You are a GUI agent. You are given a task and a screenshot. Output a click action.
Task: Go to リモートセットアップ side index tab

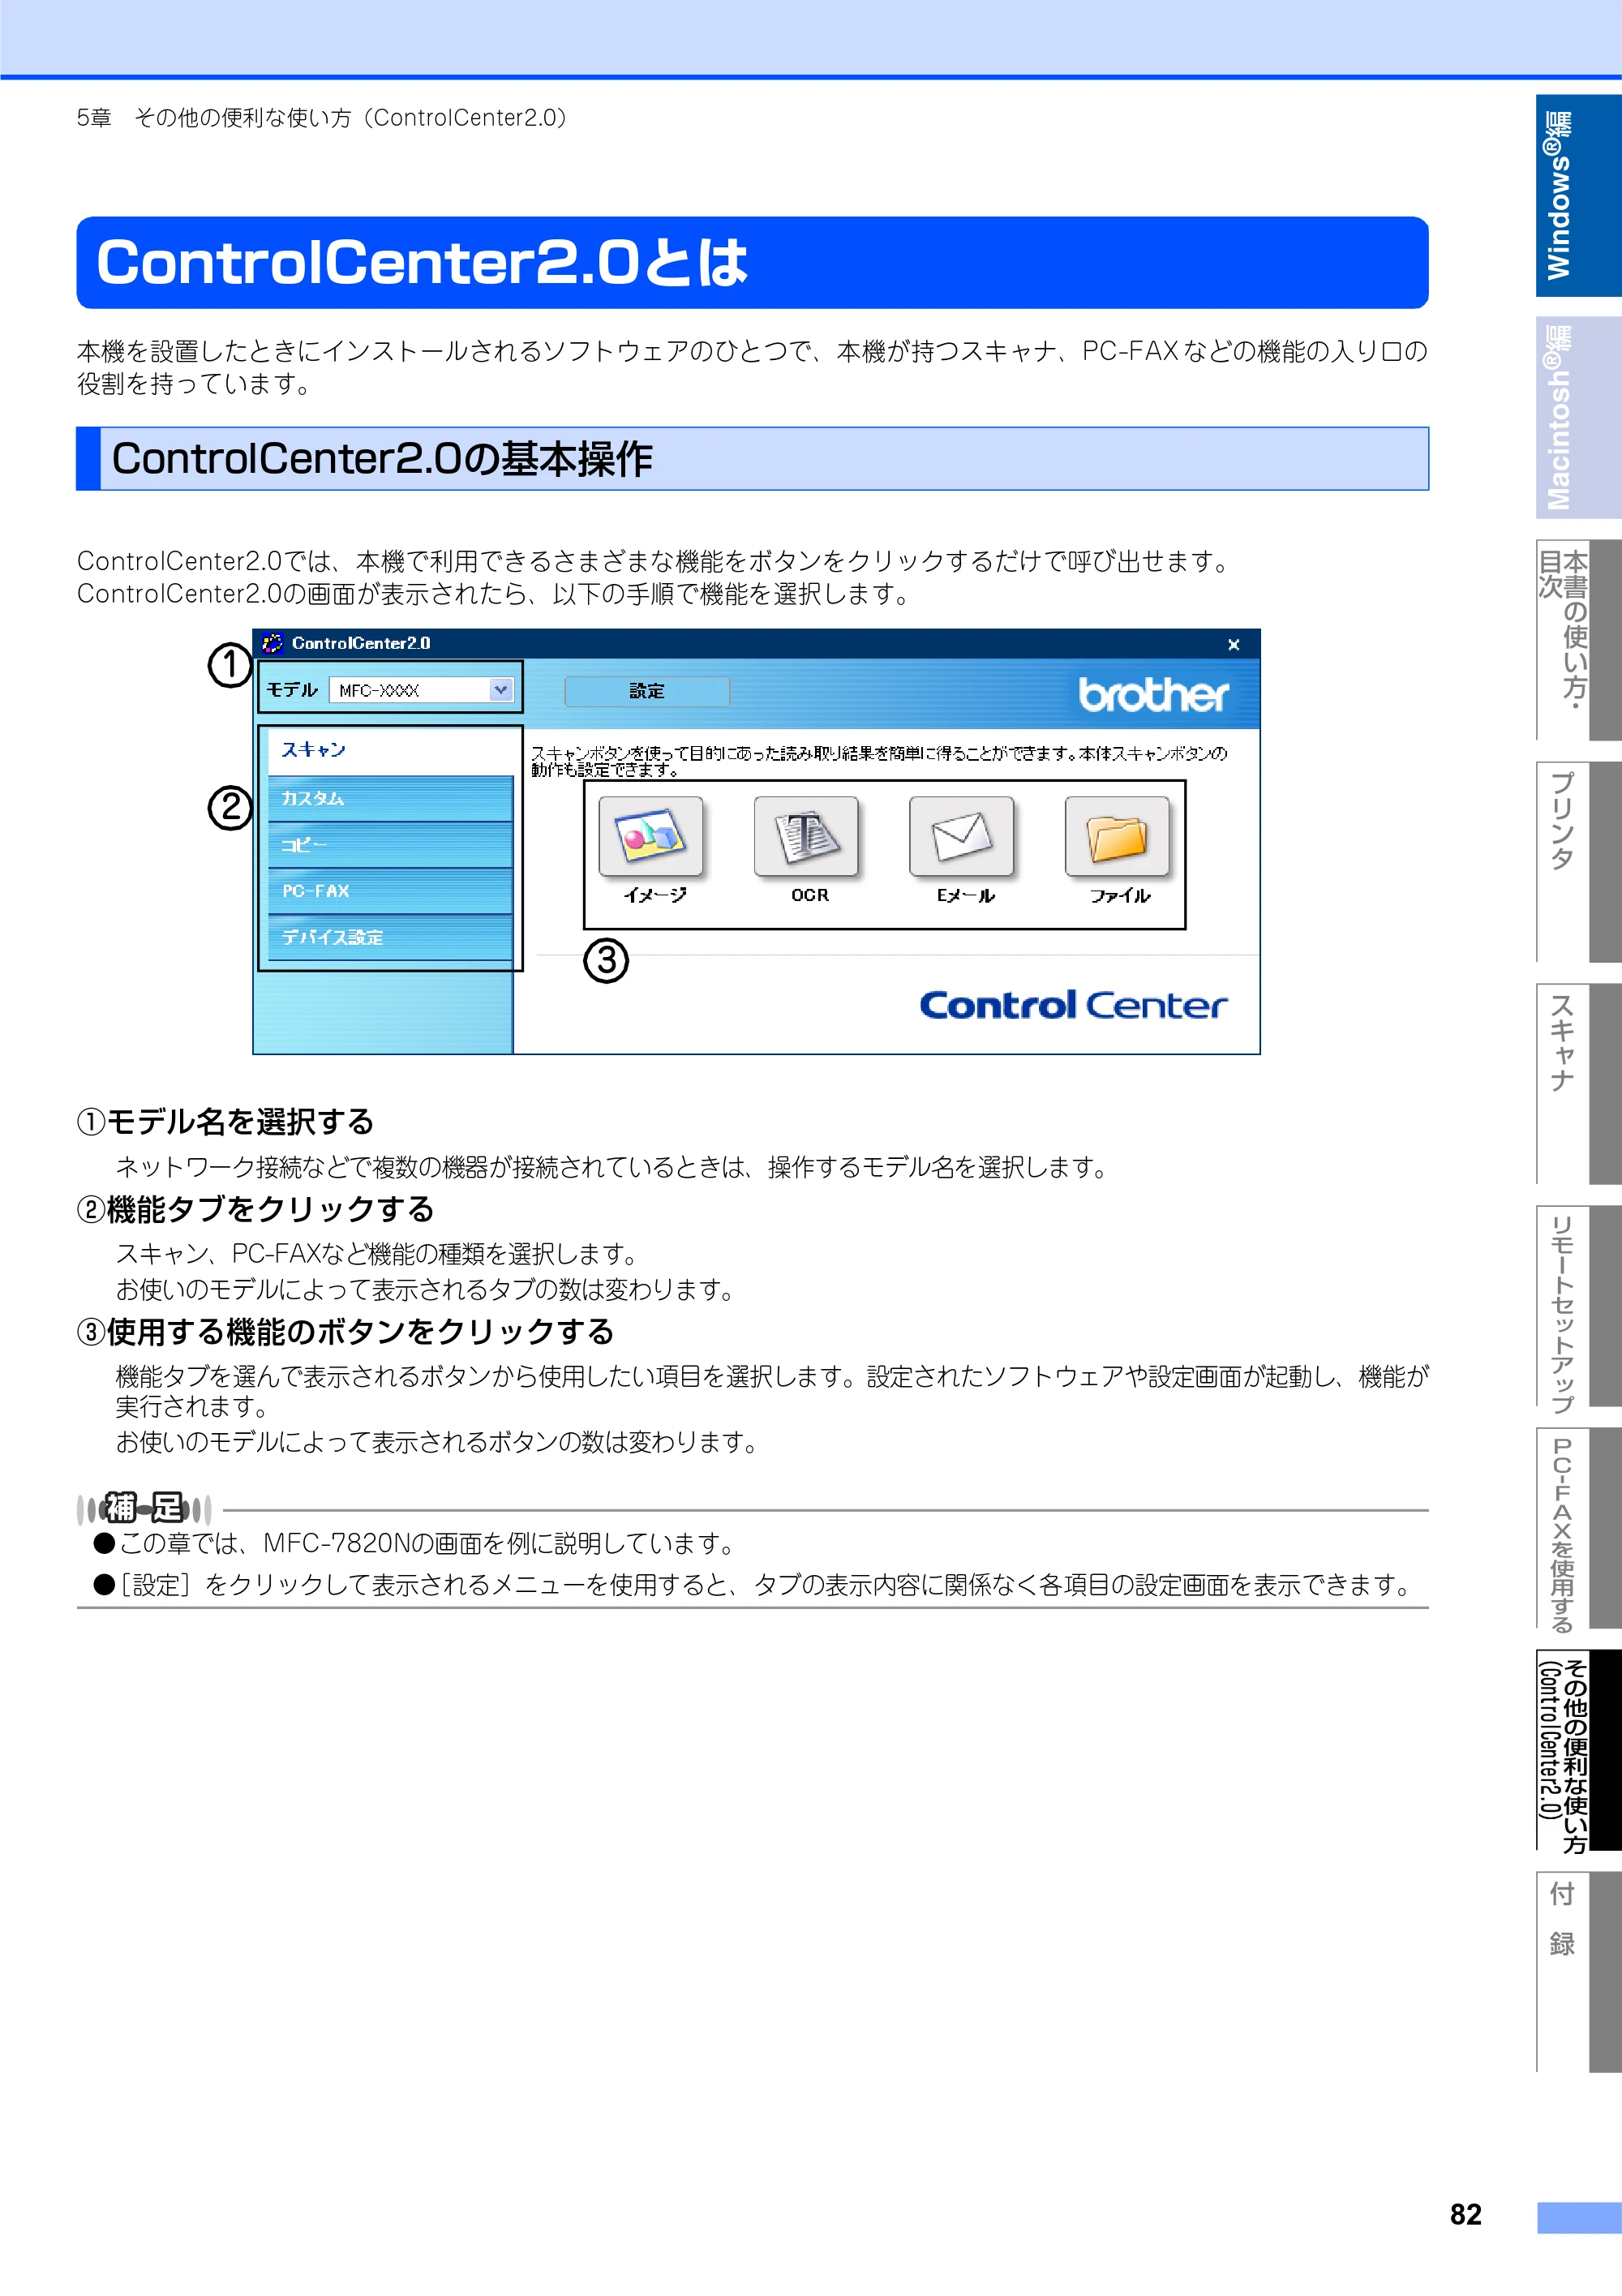[x=1578, y=1306]
